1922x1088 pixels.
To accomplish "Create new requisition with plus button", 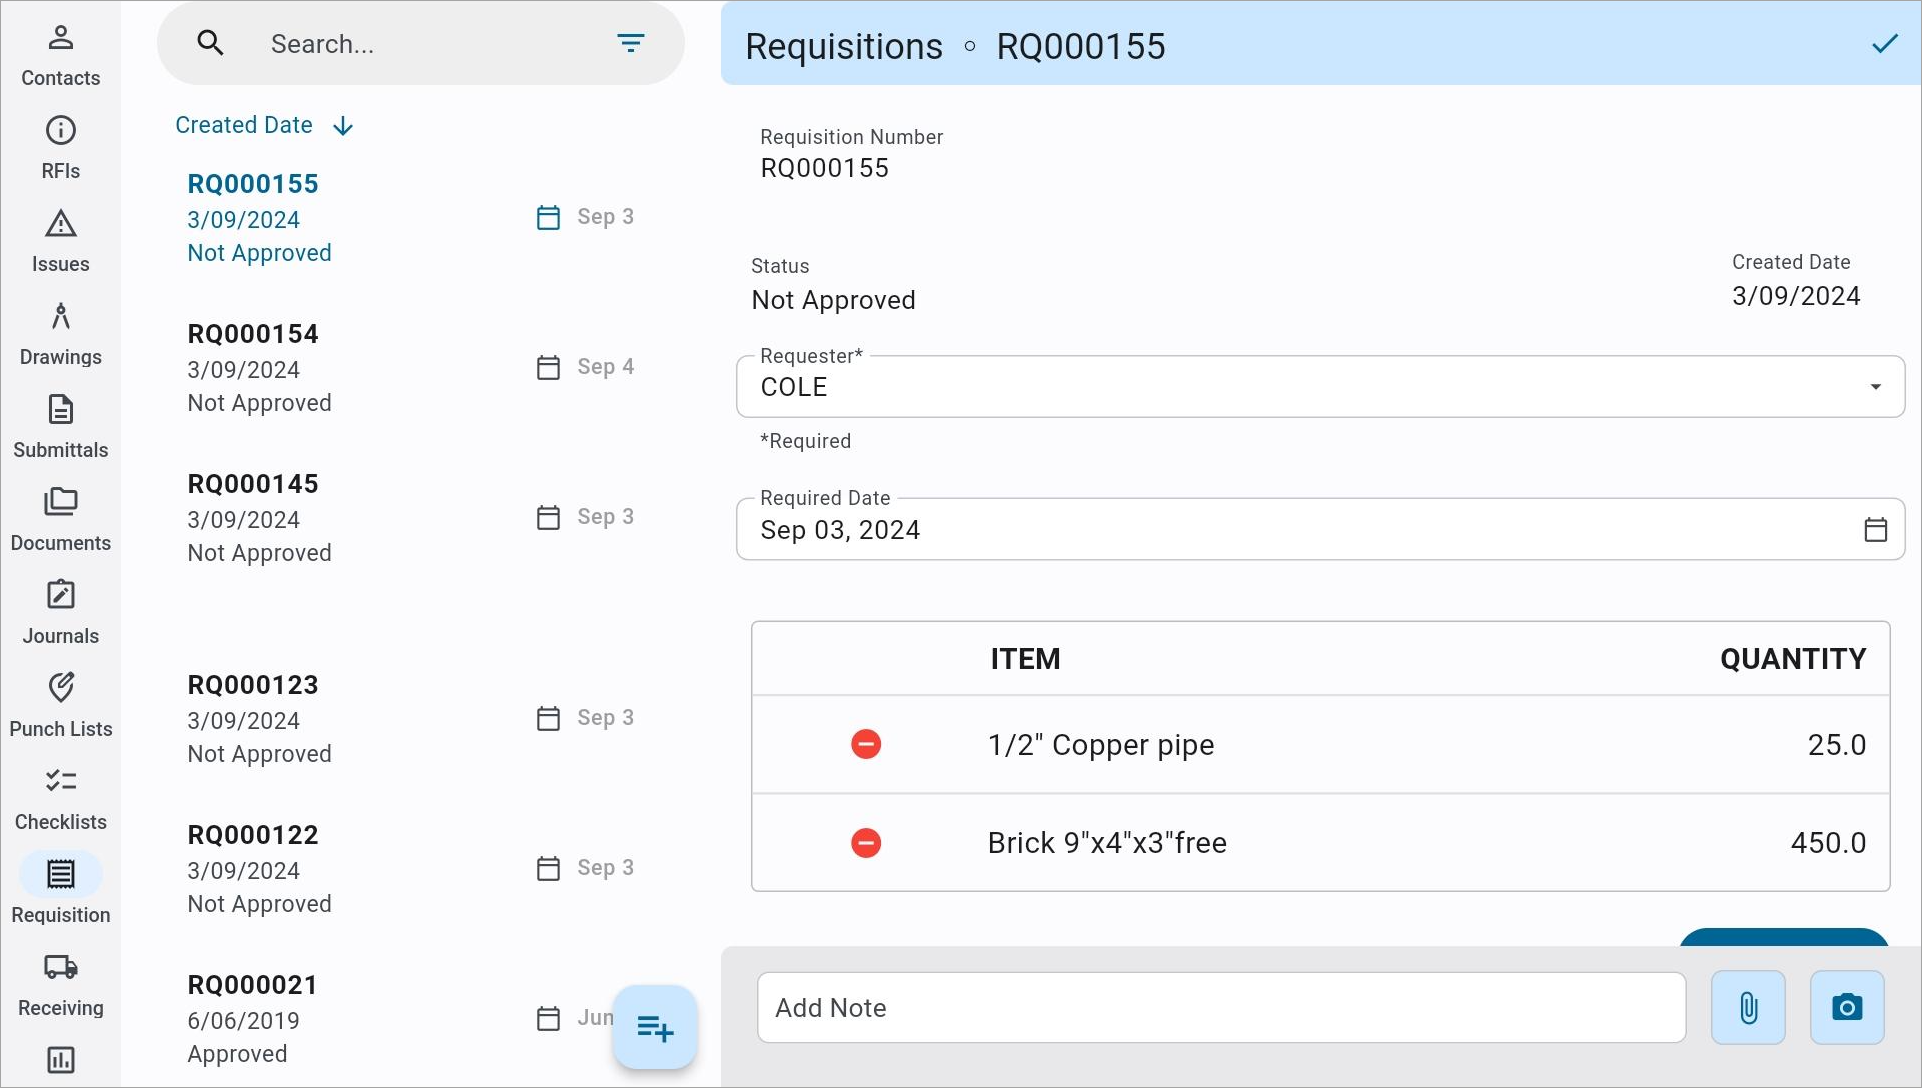I will [656, 1027].
